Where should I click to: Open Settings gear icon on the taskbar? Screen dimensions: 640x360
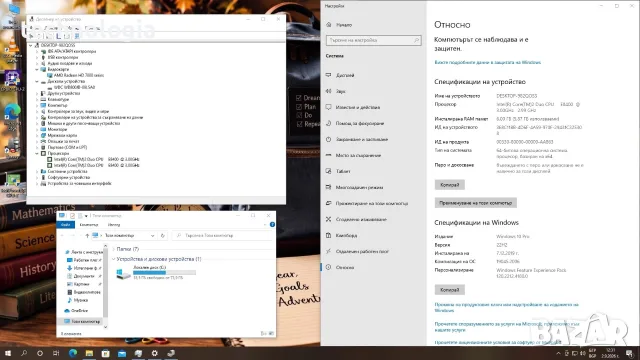pos(155,353)
